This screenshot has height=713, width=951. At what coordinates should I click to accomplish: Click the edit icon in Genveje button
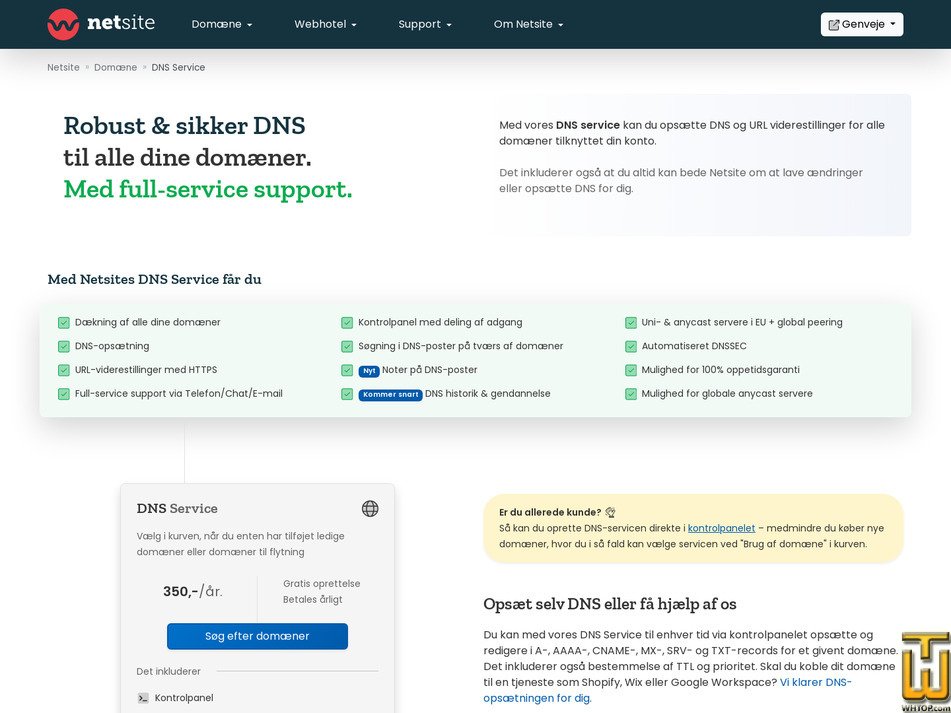point(834,25)
